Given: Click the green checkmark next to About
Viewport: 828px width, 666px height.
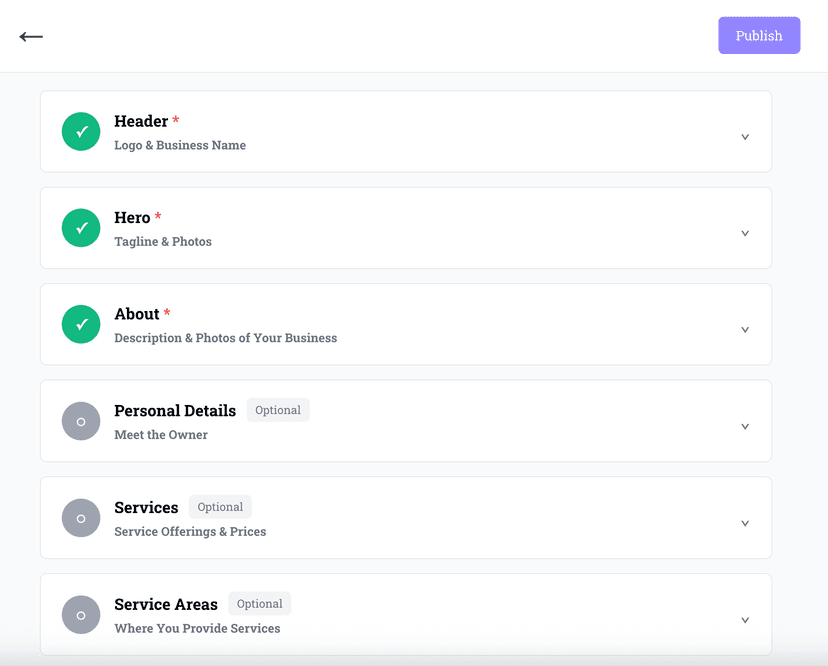Looking at the screenshot, I should pos(80,324).
